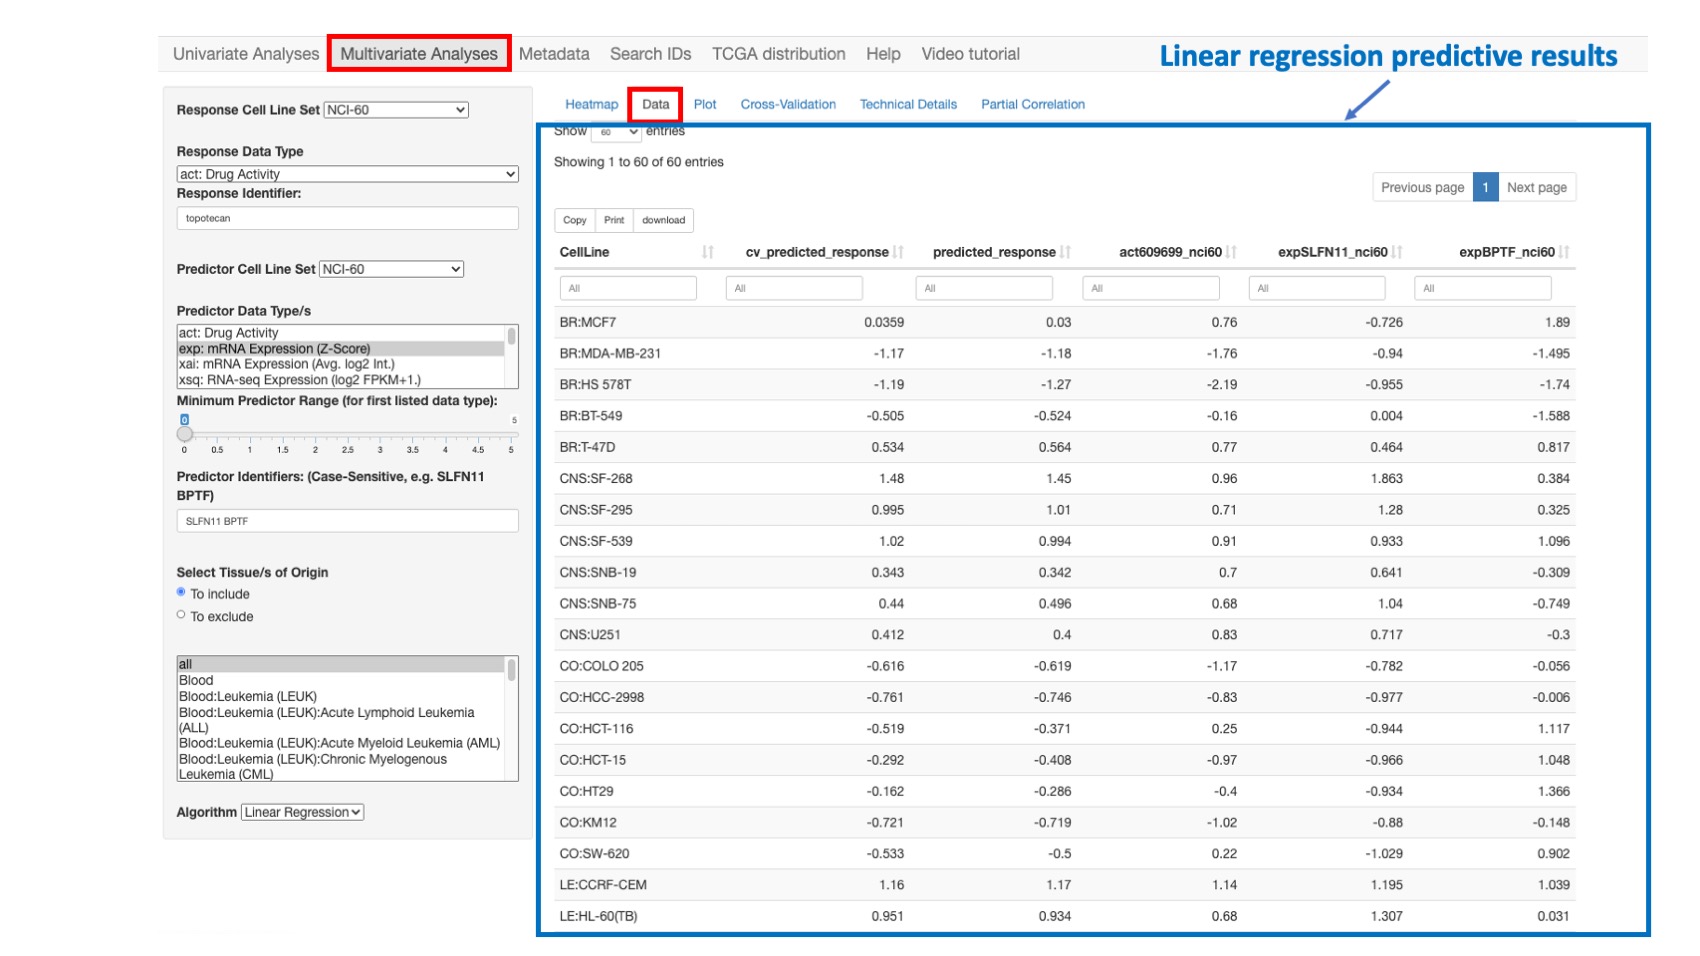Click the CellLine filter input field
Viewport: 1700px width, 956px height.
(630, 287)
